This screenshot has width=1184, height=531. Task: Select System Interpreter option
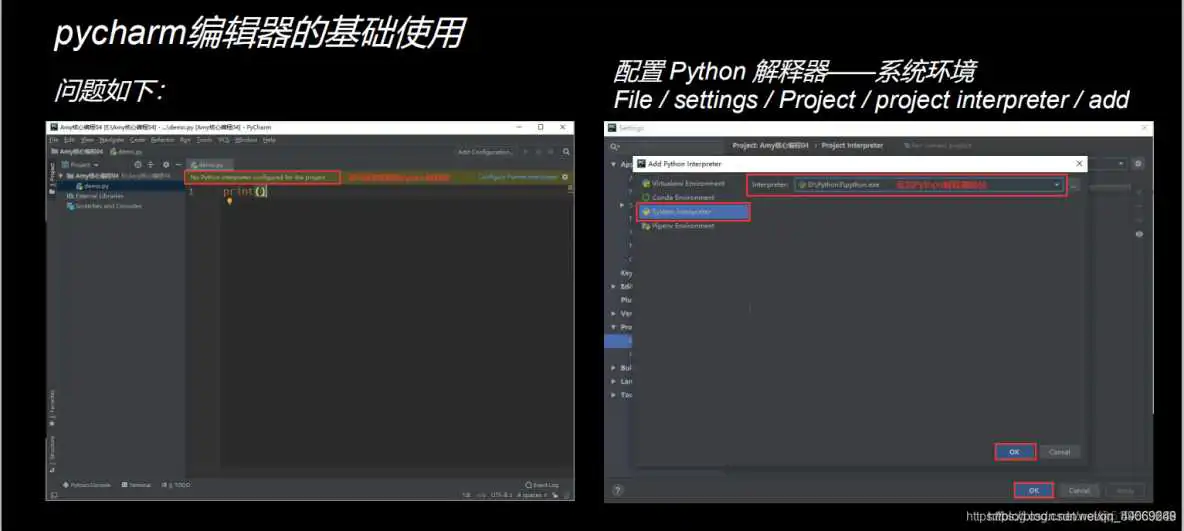pyautogui.click(x=694, y=211)
